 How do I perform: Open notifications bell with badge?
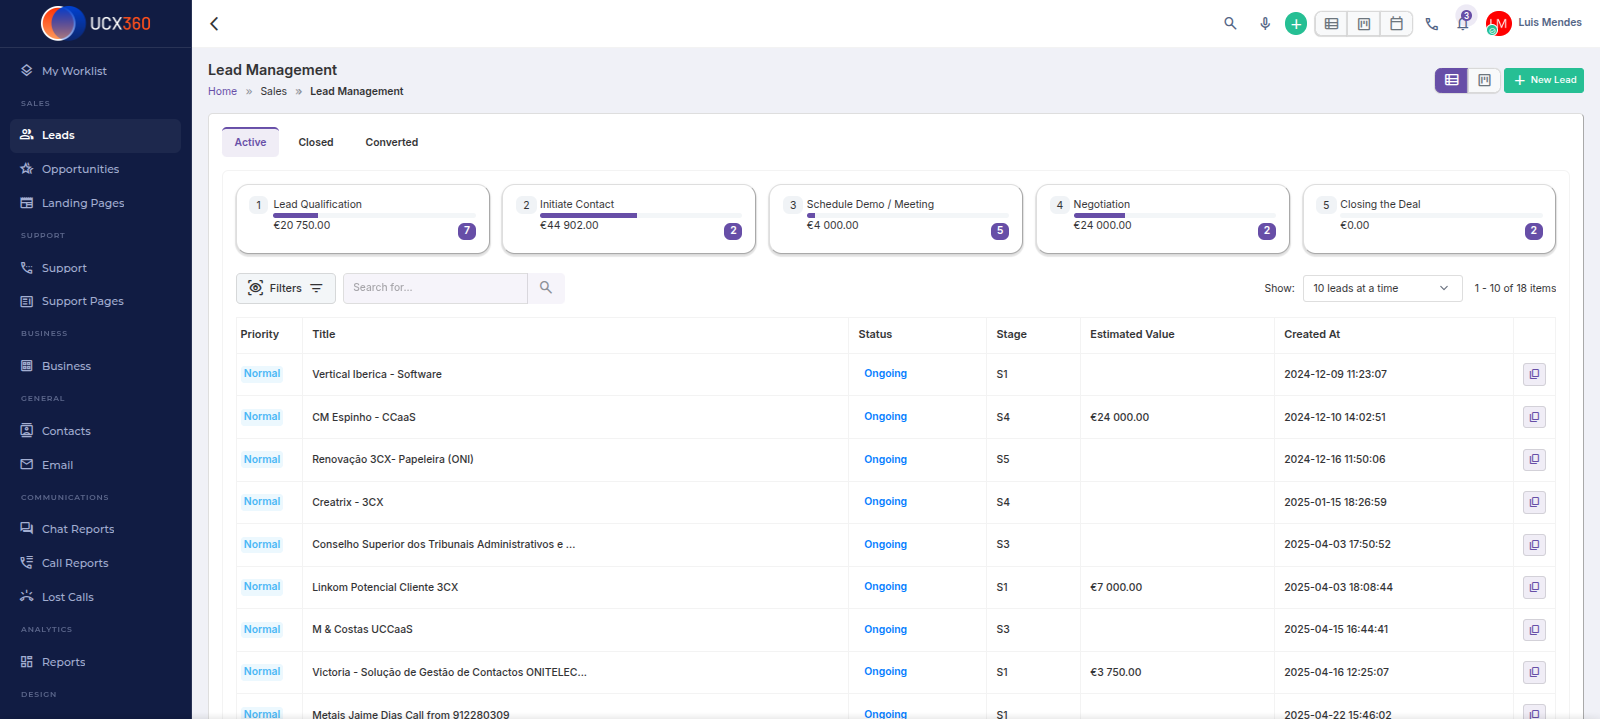click(1463, 22)
